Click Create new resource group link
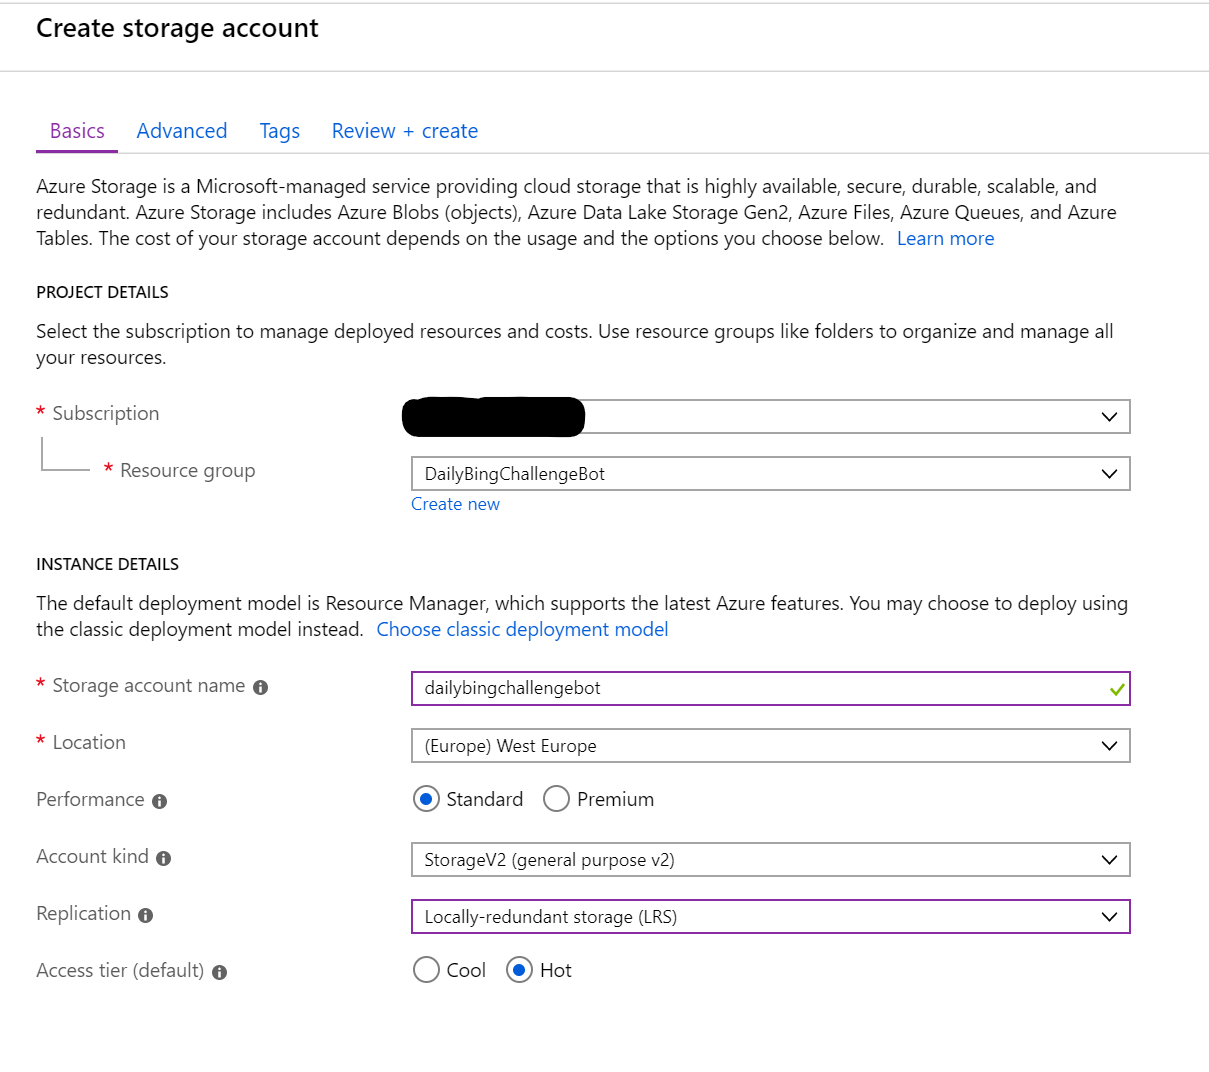 [x=455, y=504]
